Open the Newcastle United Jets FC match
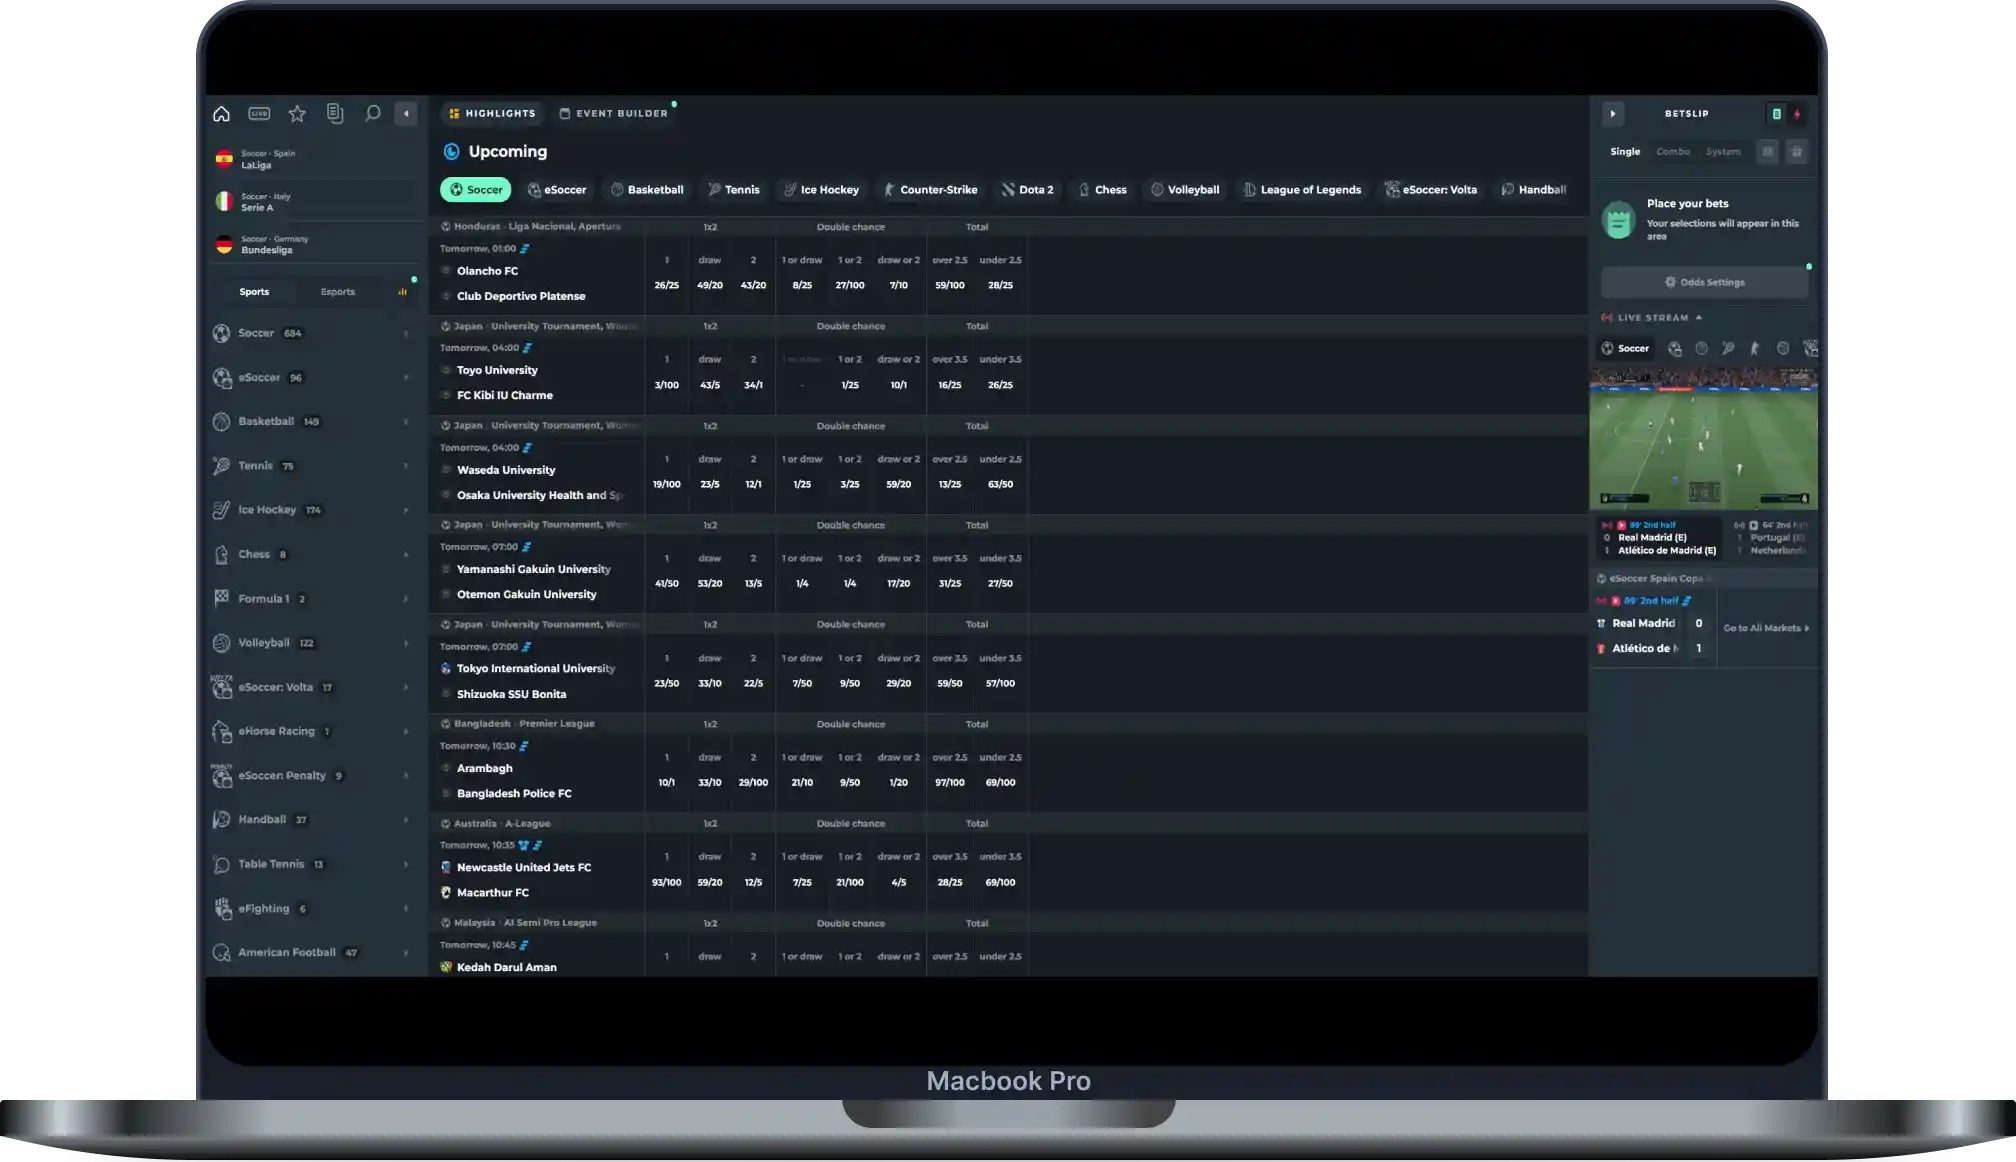This screenshot has width=2016, height=1162. [x=524, y=868]
